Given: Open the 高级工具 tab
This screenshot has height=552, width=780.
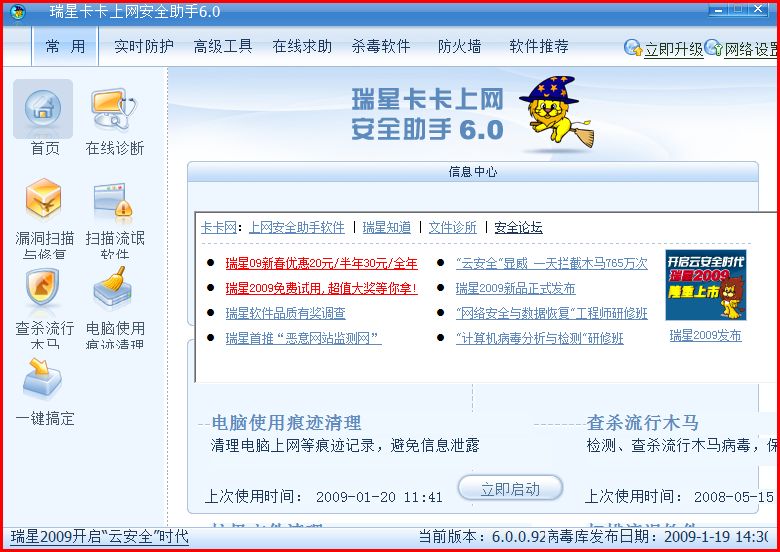Looking at the screenshot, I should click(x=223, y=46).
